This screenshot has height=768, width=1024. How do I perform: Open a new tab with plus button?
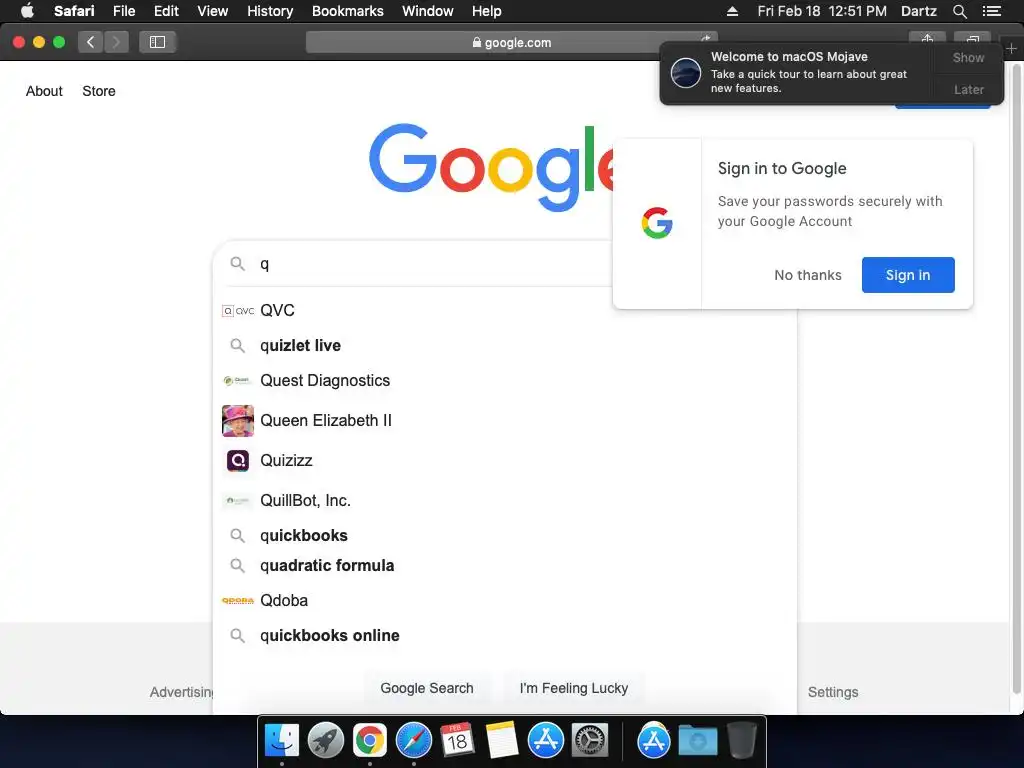pos(1012,48)
